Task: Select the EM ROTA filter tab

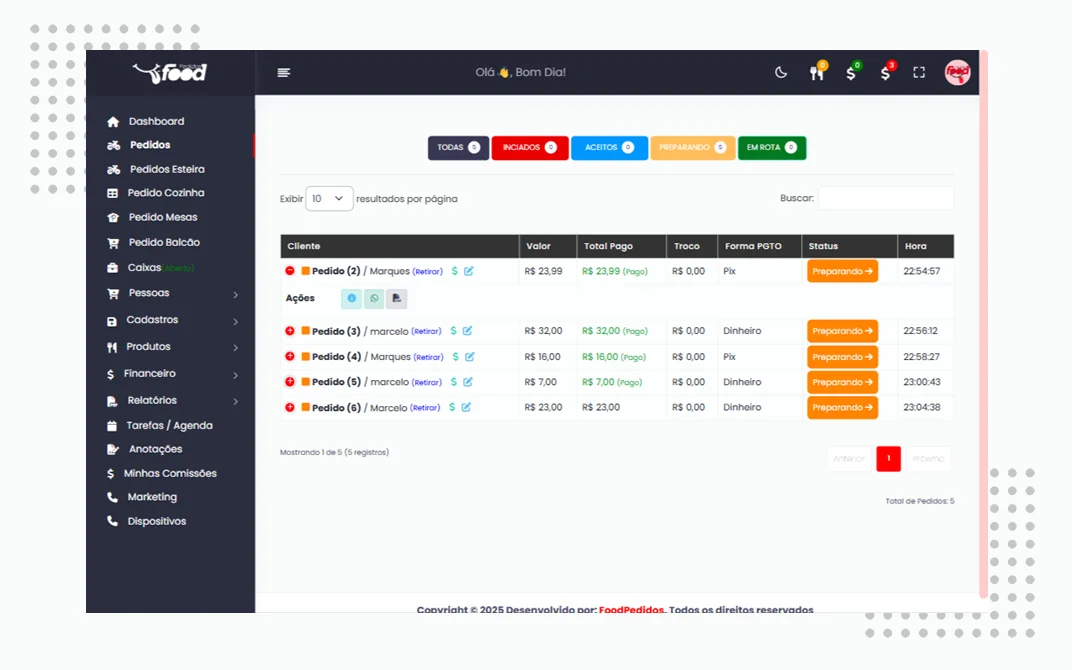Action: point(772,148)
